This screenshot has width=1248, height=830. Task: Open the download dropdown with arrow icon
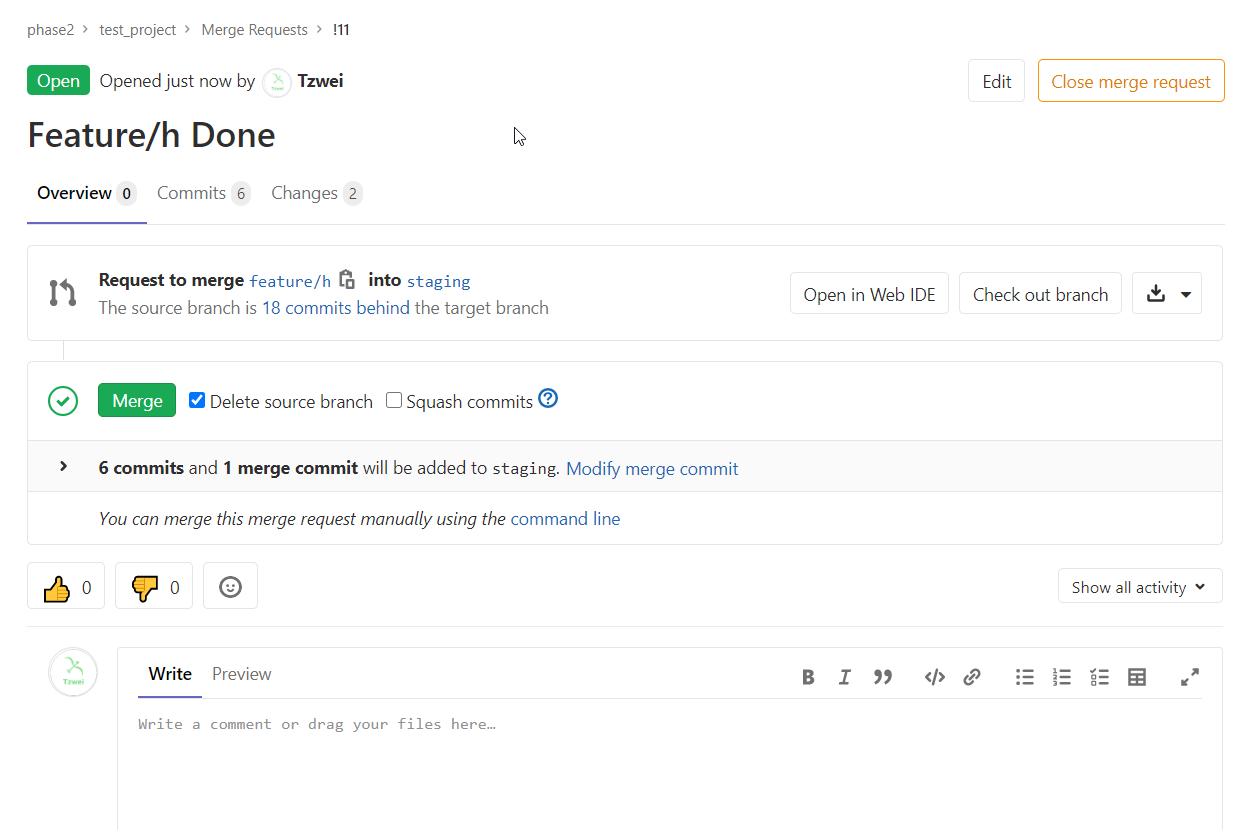click(x=1167, y=294)
